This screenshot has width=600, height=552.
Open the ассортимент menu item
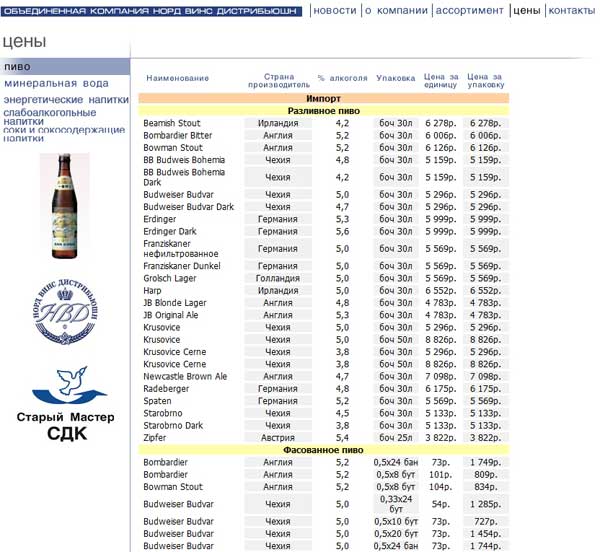pyautogui.click(x=470, y=11)
